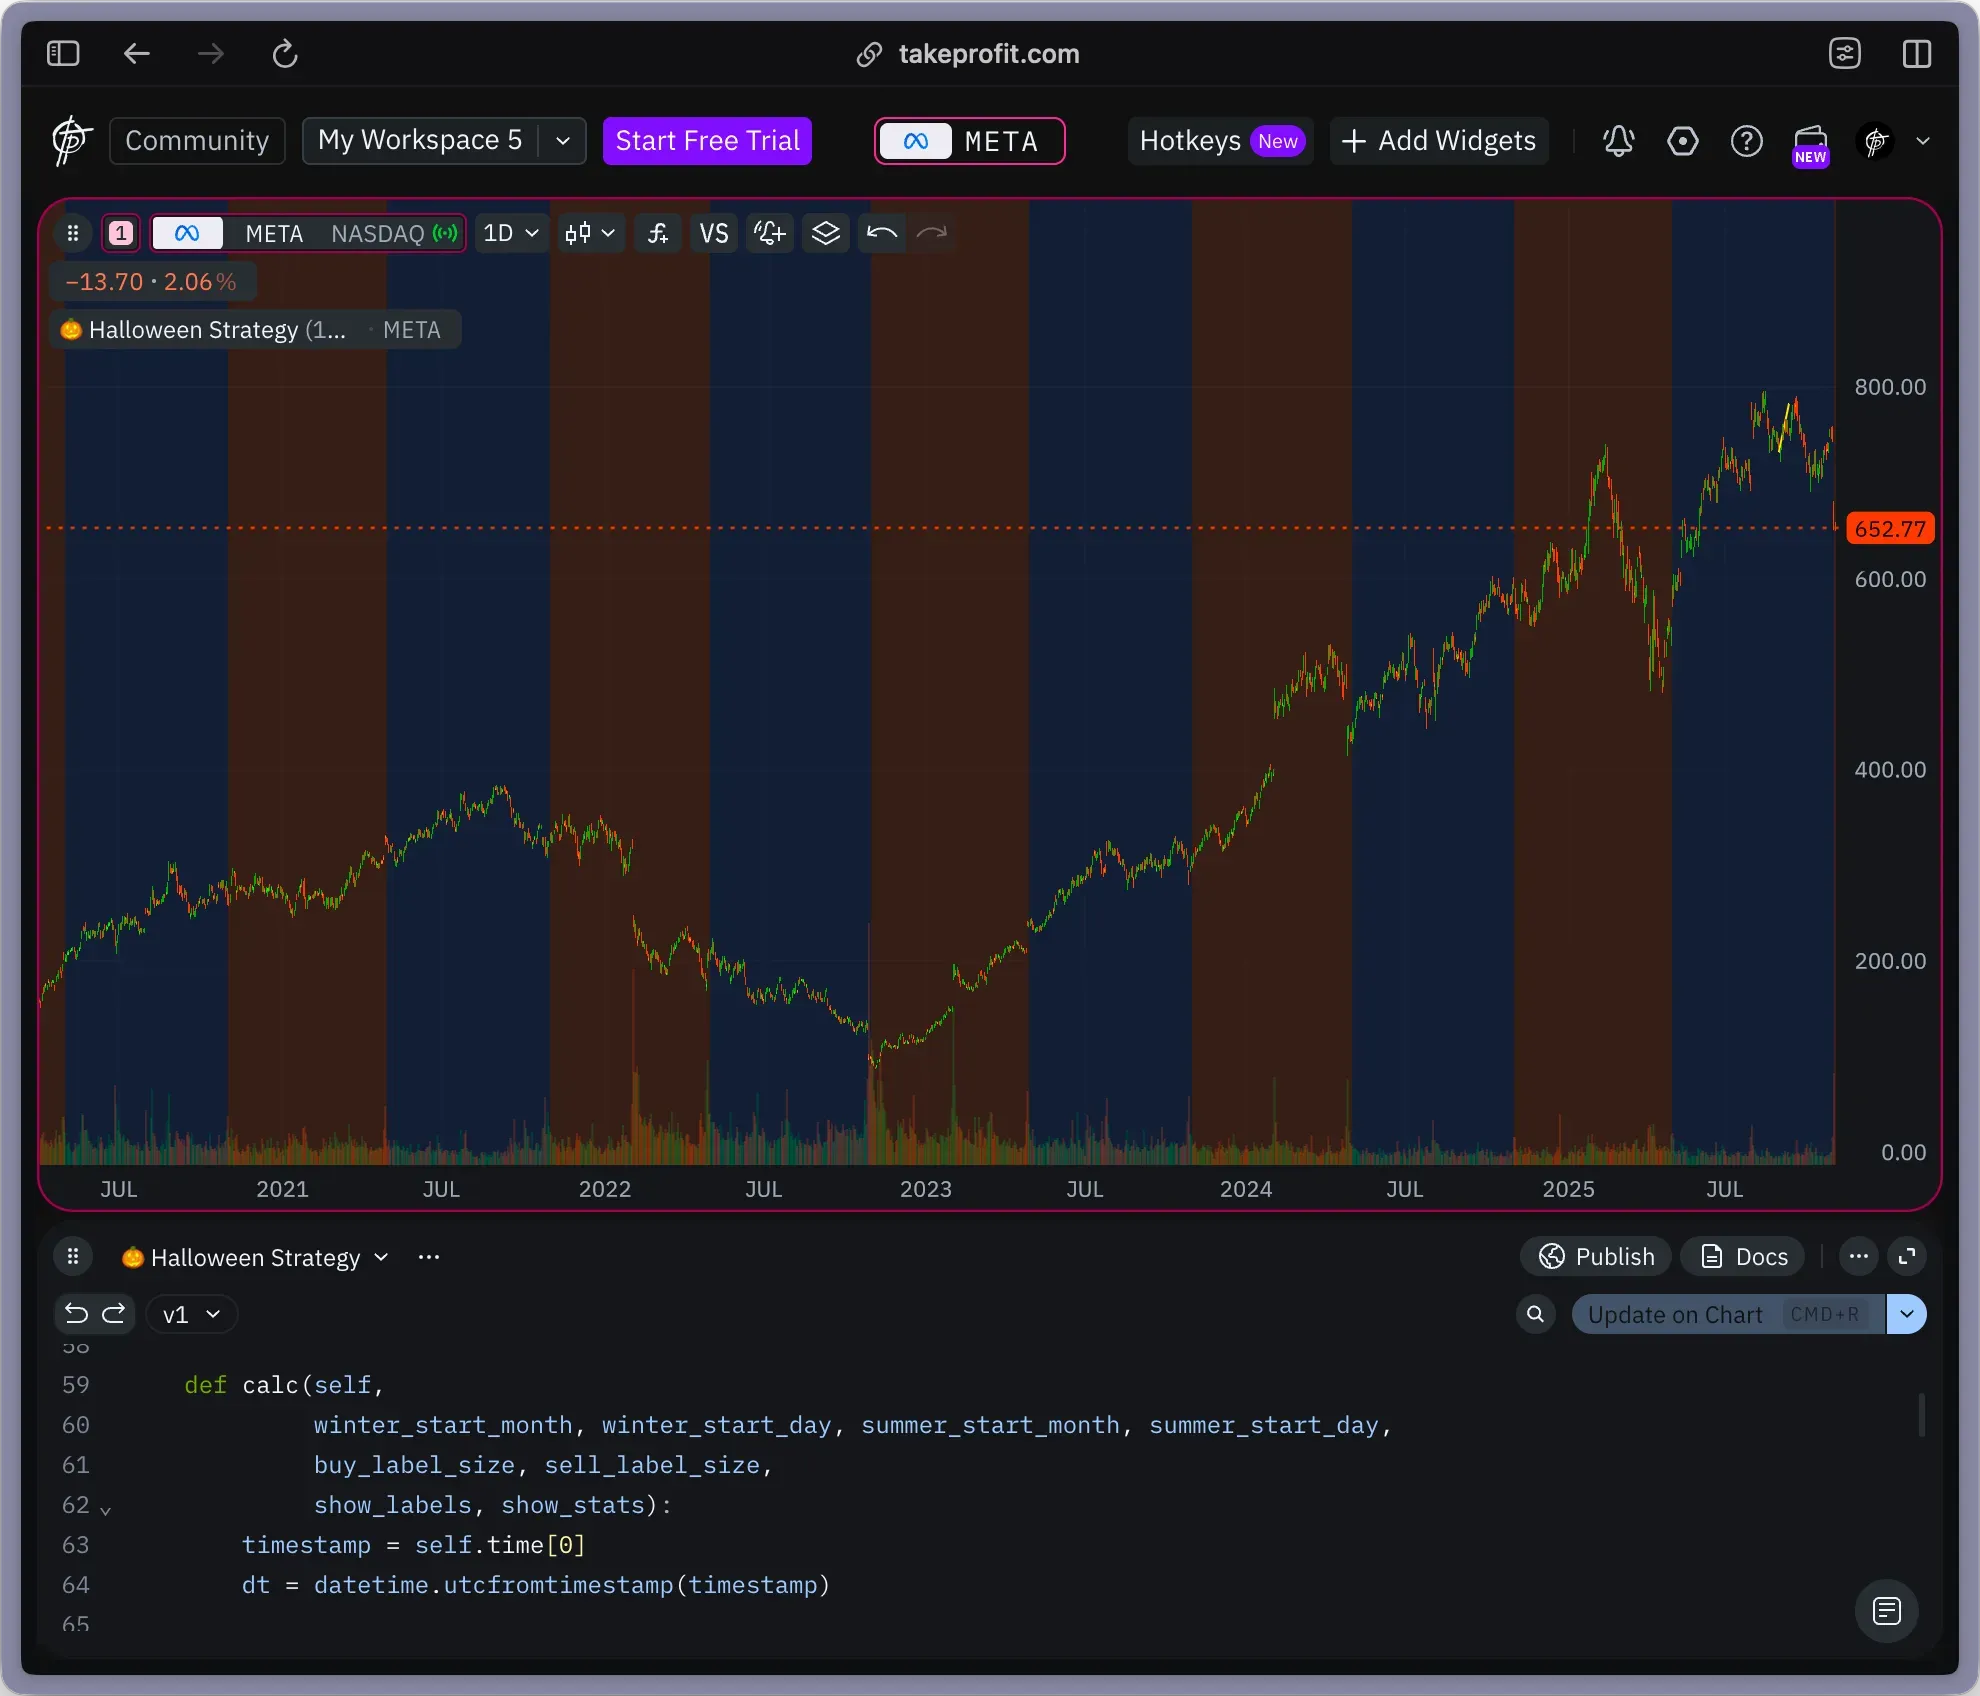The height and width of the screenshot is (1696, 1980).
Task: Open the notifications bell icon
Action: [x=1619, y=141]
